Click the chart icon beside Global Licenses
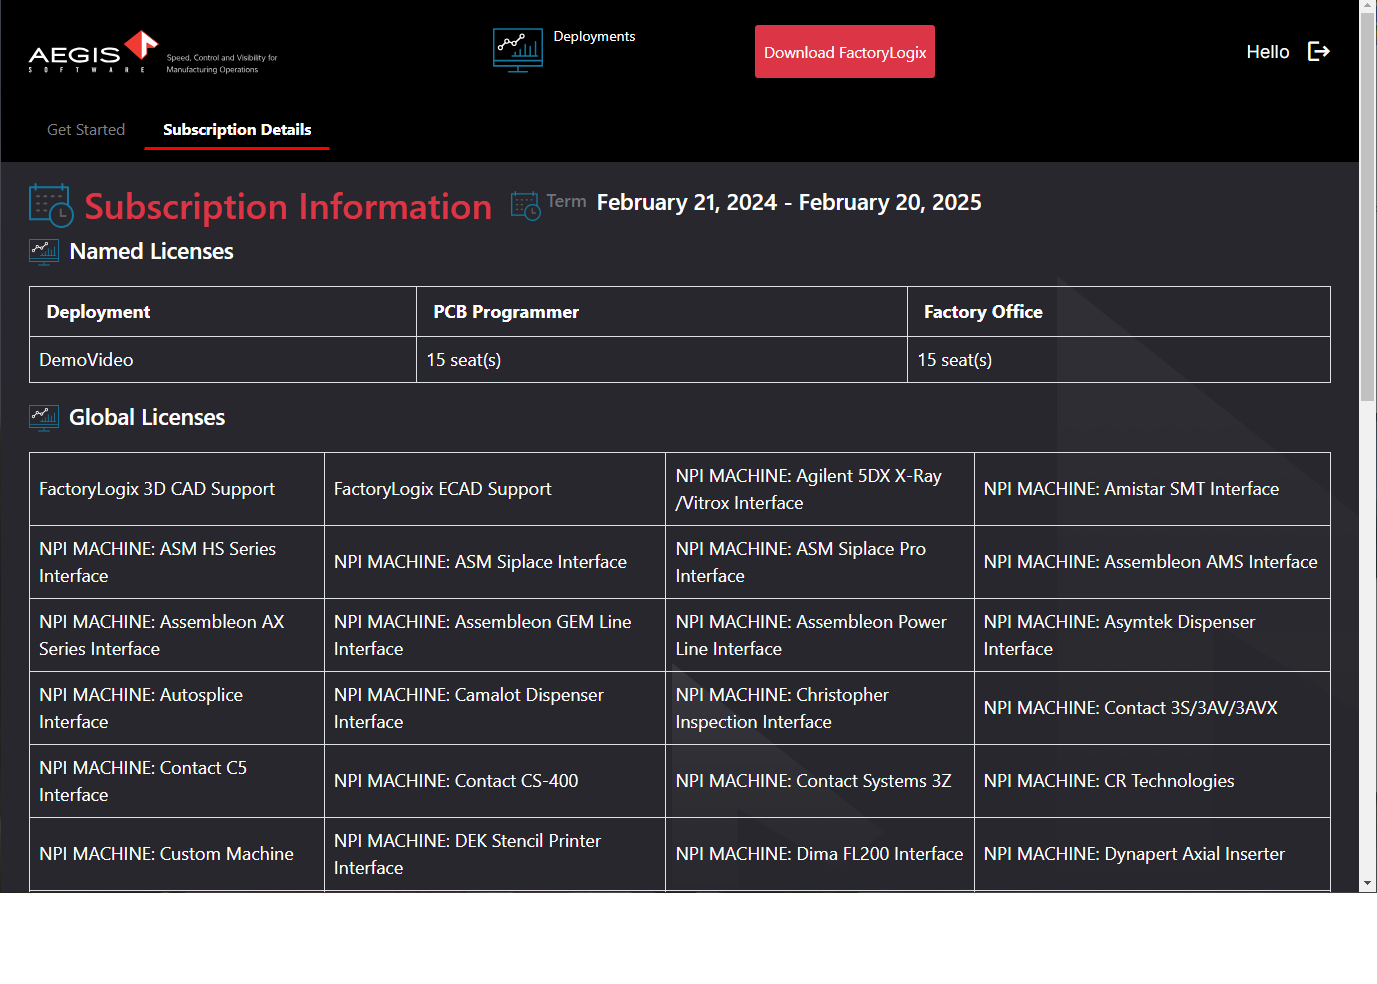Viewport: 1377px width, 984px height. click(x=43, y=417)
